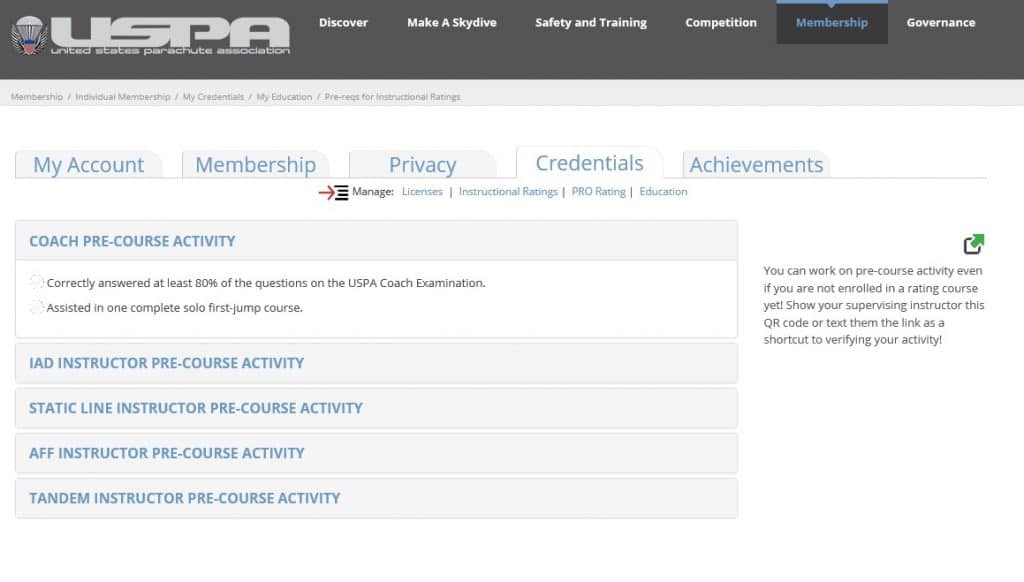Viewport: 1024px width, 582px height.
Task: Click the red arrow Manage menu icon
Action: 333,193
